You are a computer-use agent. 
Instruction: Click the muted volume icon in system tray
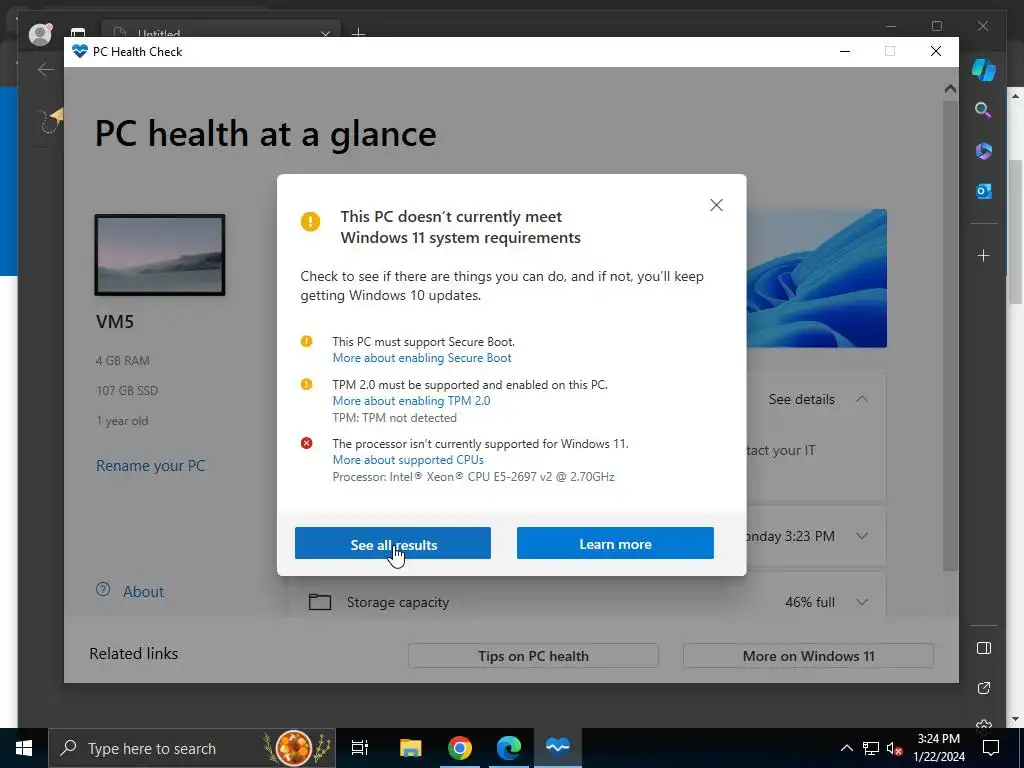(894, 748)
